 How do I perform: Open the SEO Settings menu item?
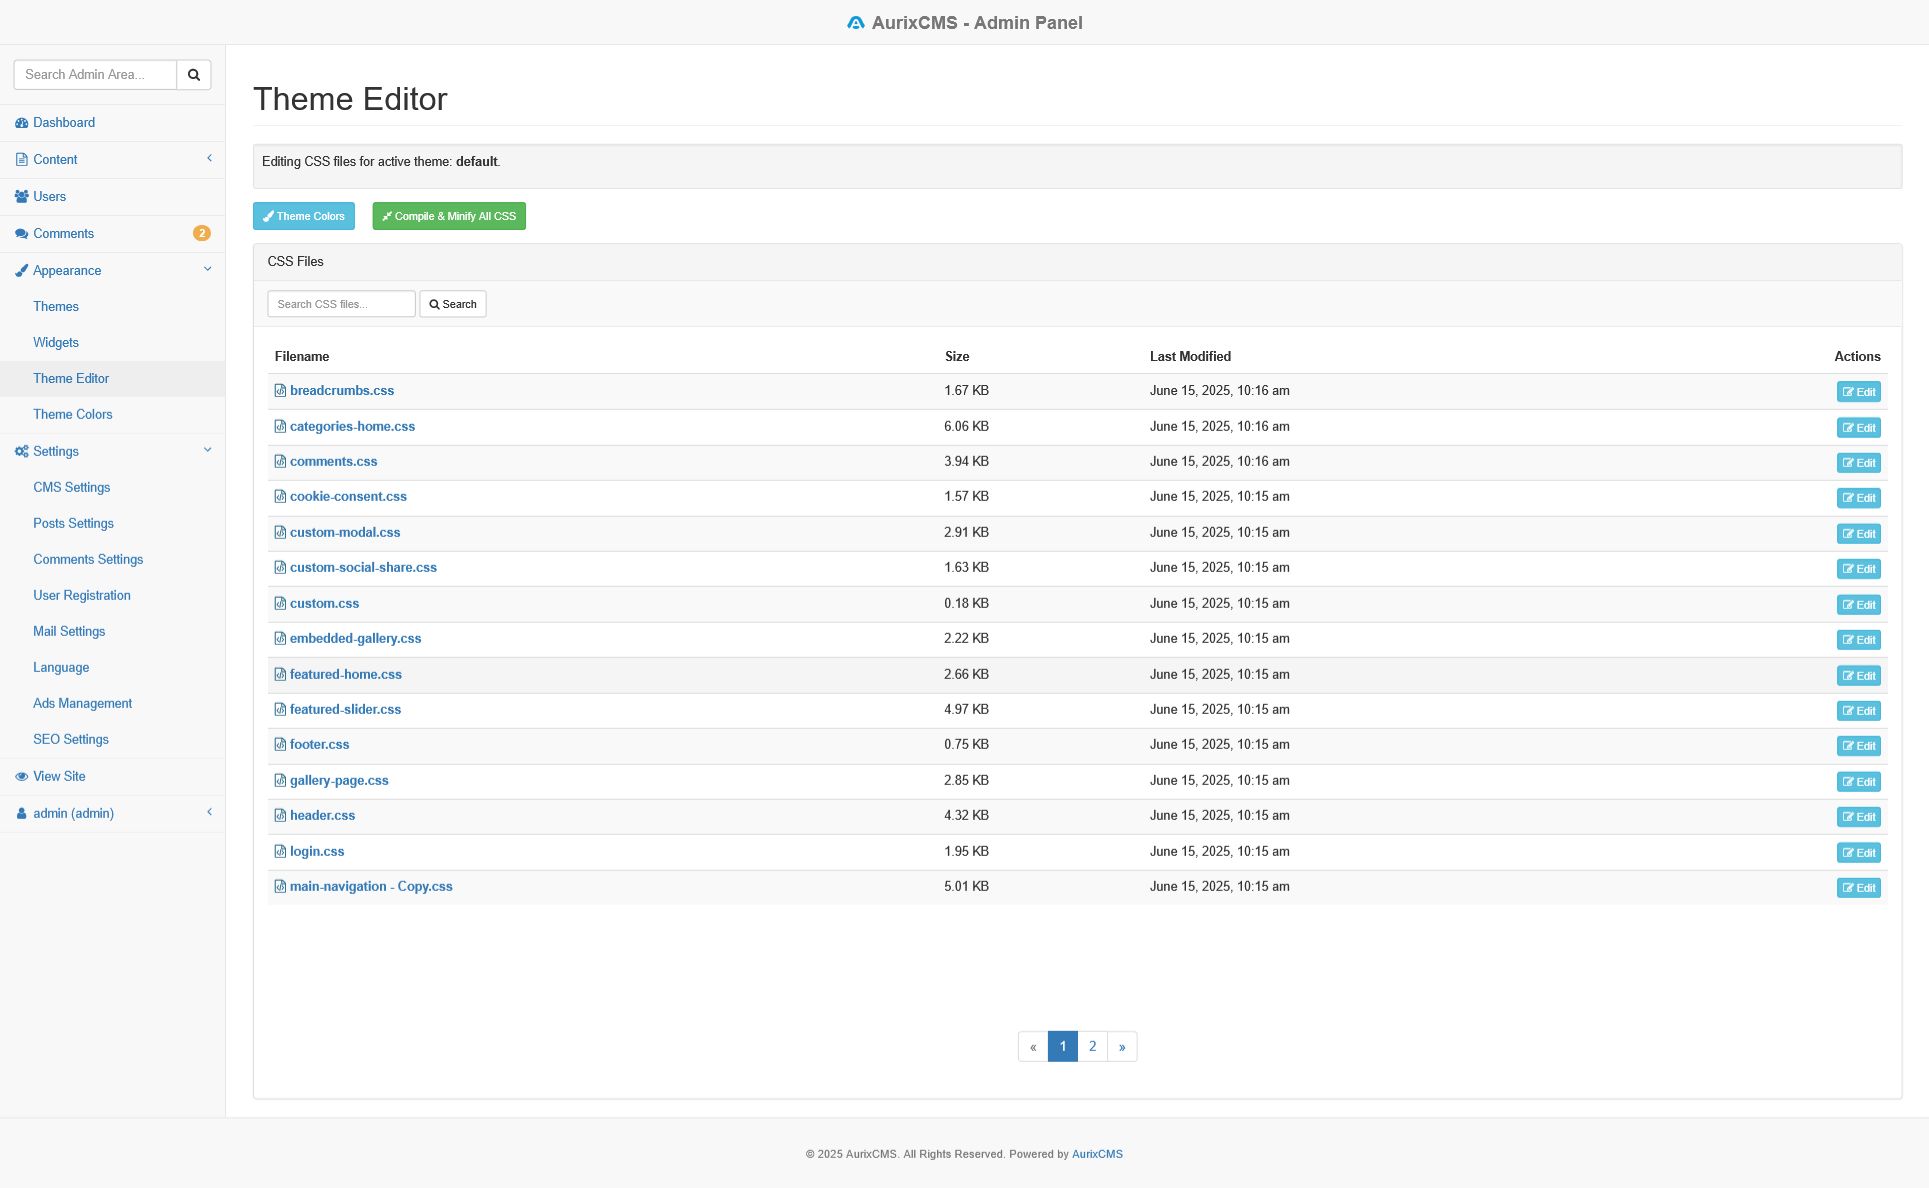70,740
